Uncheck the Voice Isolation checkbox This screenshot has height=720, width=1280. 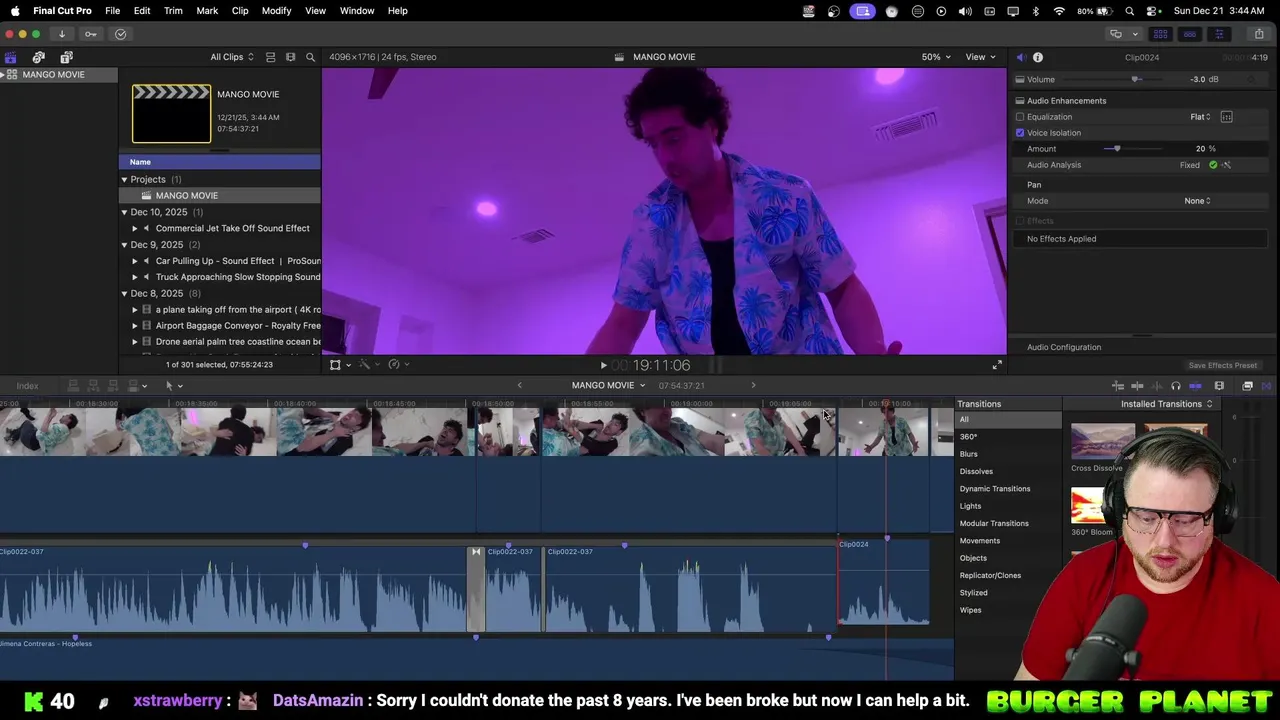point(1020,133)
